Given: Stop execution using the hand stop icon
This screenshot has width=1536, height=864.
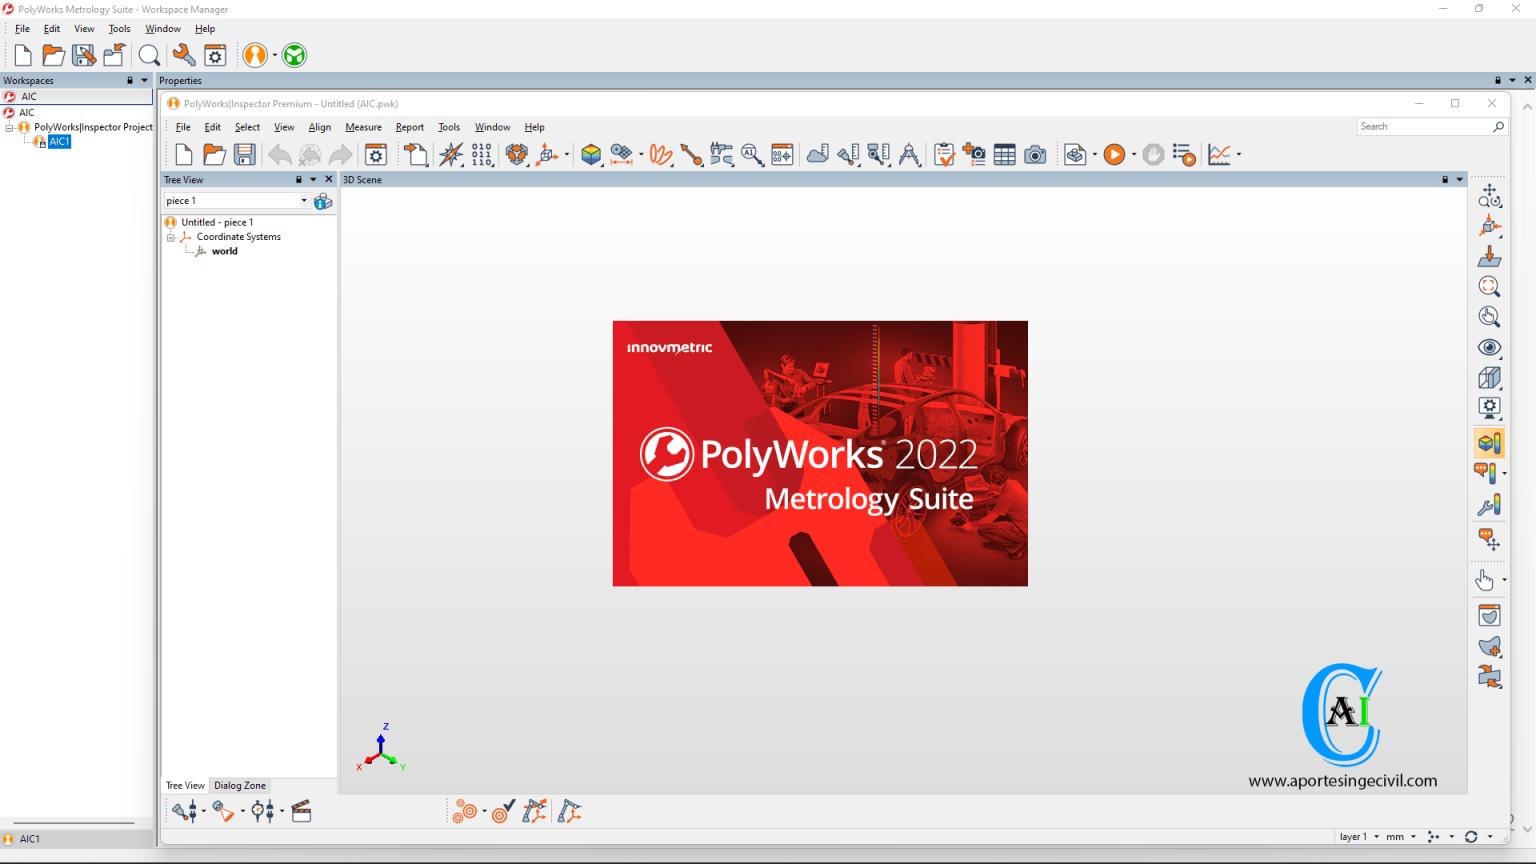Looking at the screenshot, I should [1152, 154].
